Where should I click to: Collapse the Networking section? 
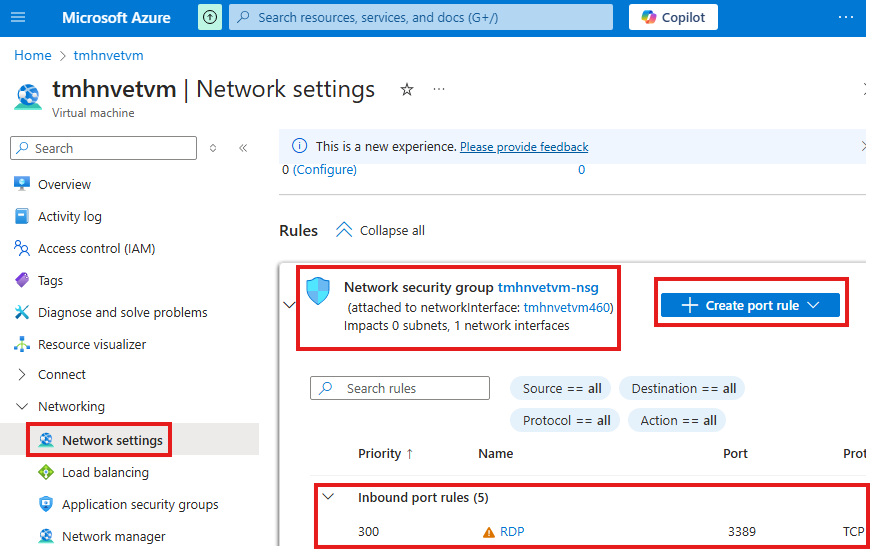tap(22, 407)
